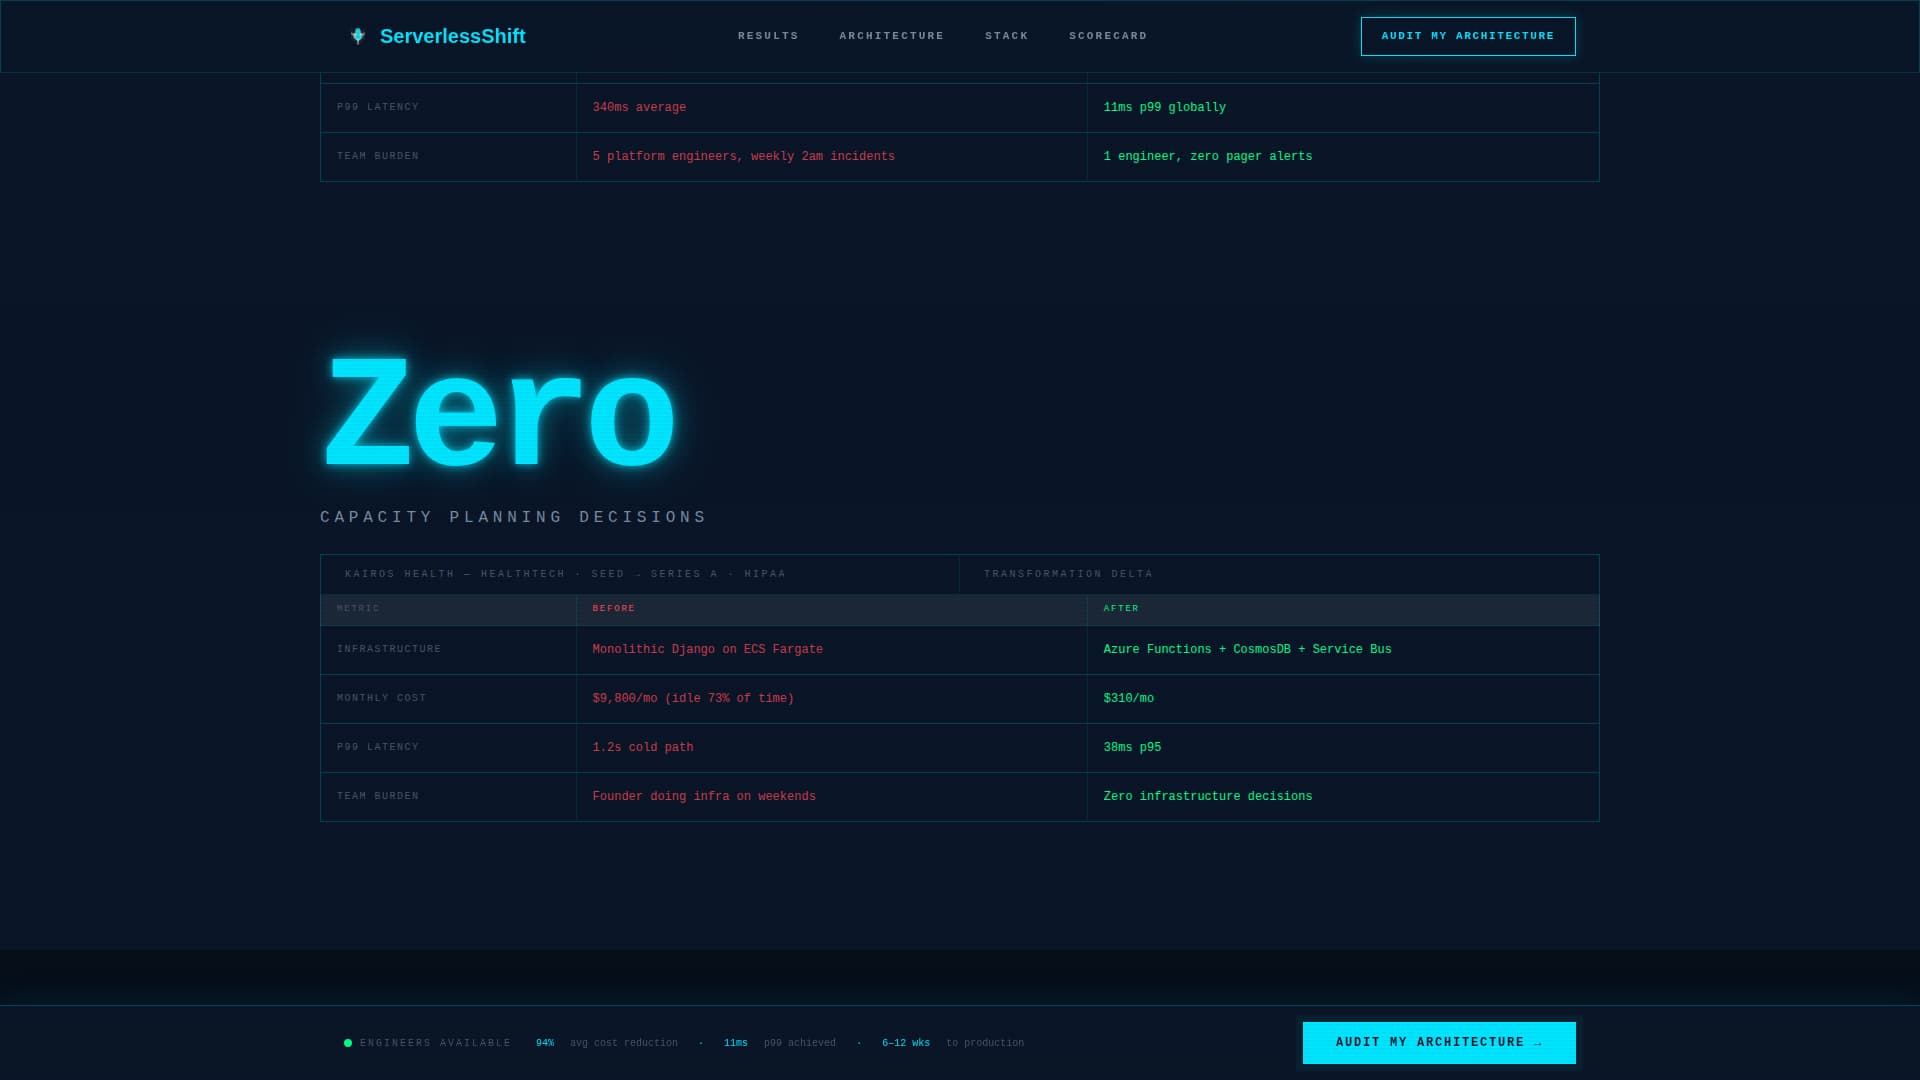Select Founder doing infra on weekends cell

(831, 797)
